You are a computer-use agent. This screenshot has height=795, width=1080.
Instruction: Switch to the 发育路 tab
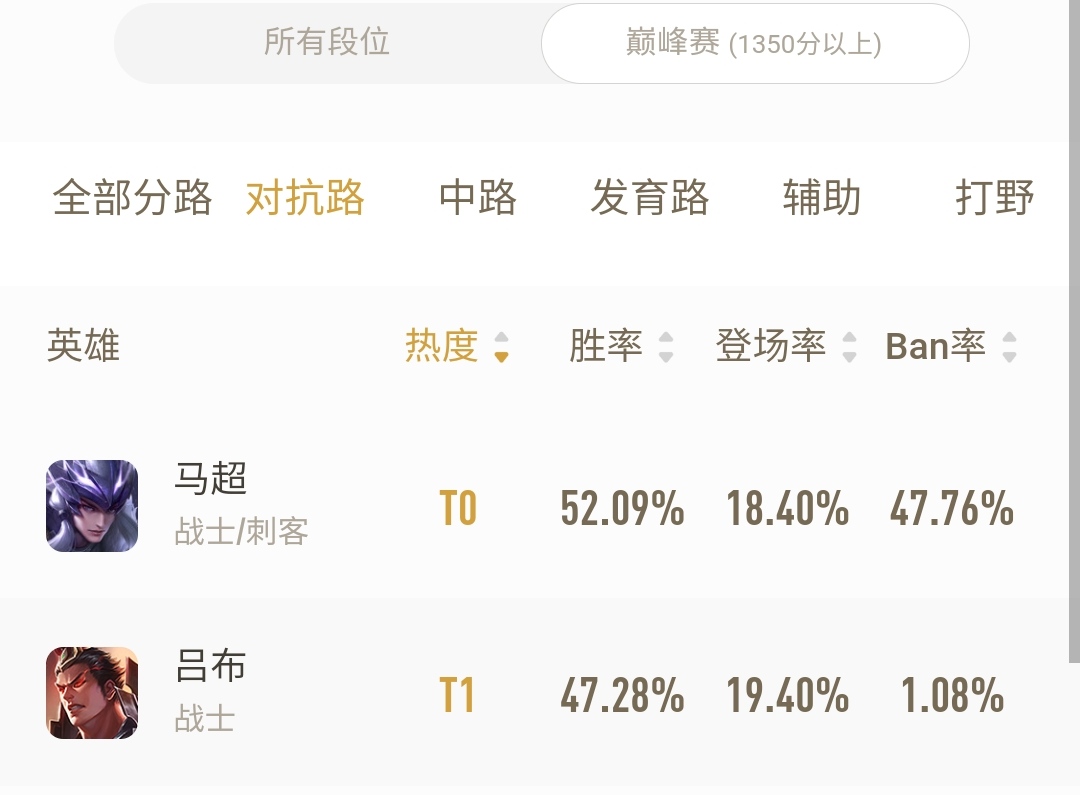(650, 198)
